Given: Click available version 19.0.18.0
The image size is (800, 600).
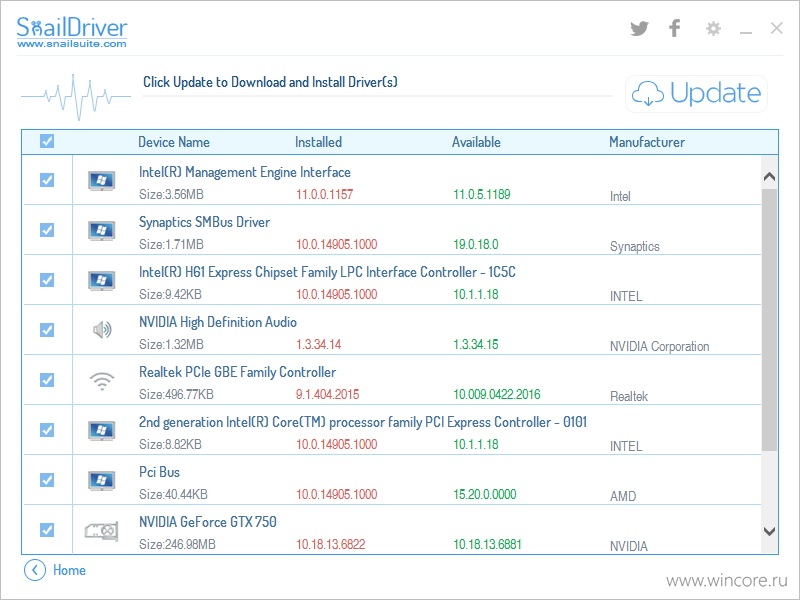Looking at the screenshot, I should point(476,244).
